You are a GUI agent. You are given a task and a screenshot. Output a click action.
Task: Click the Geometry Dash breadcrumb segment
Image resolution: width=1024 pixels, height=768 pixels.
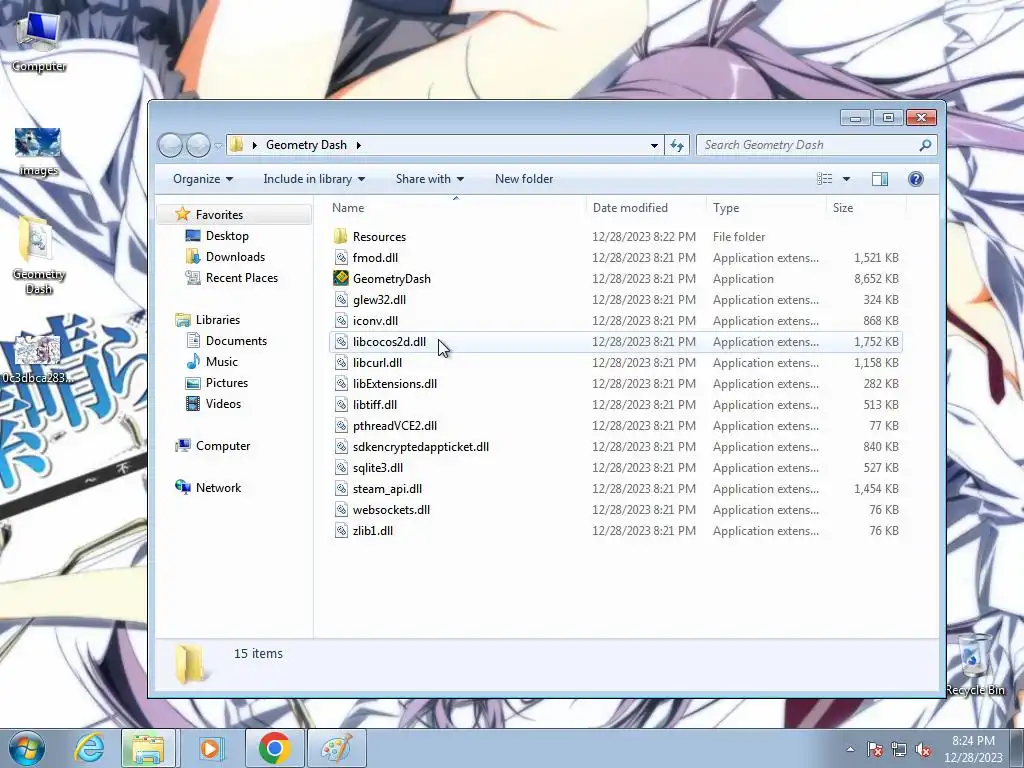(306, 145)
